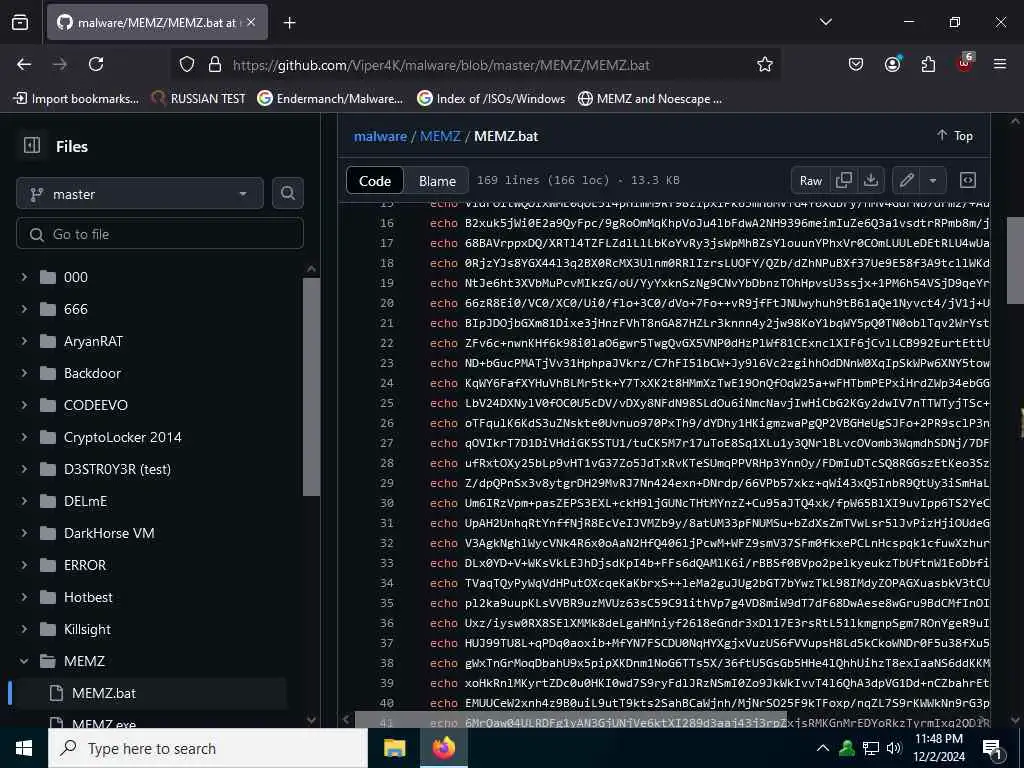Open the notification center

[993, 749]
